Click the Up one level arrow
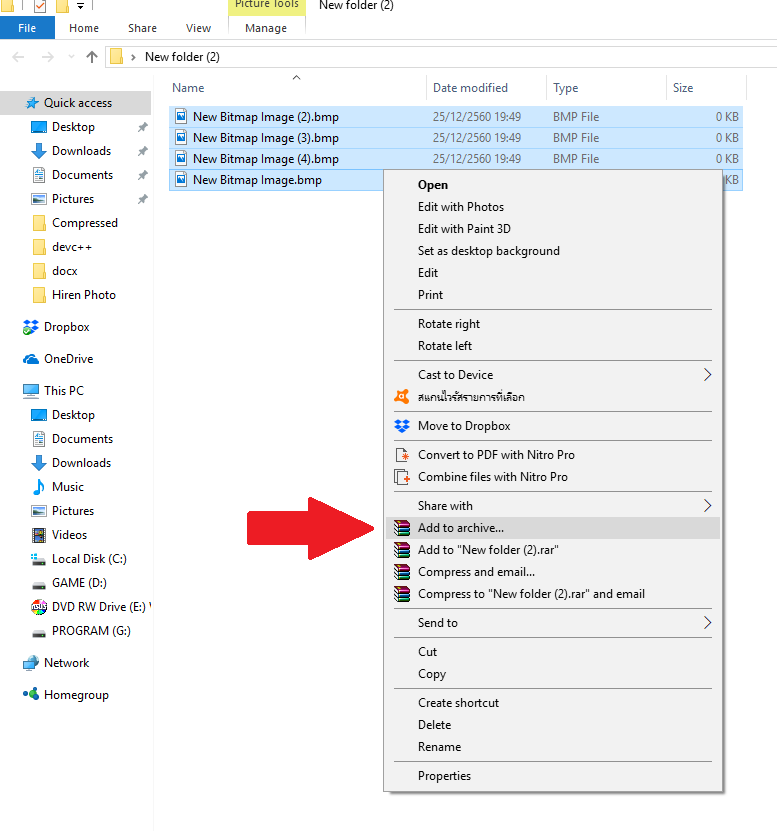The width and height of the screenshot is (777, 831). (x=92, y=57)
